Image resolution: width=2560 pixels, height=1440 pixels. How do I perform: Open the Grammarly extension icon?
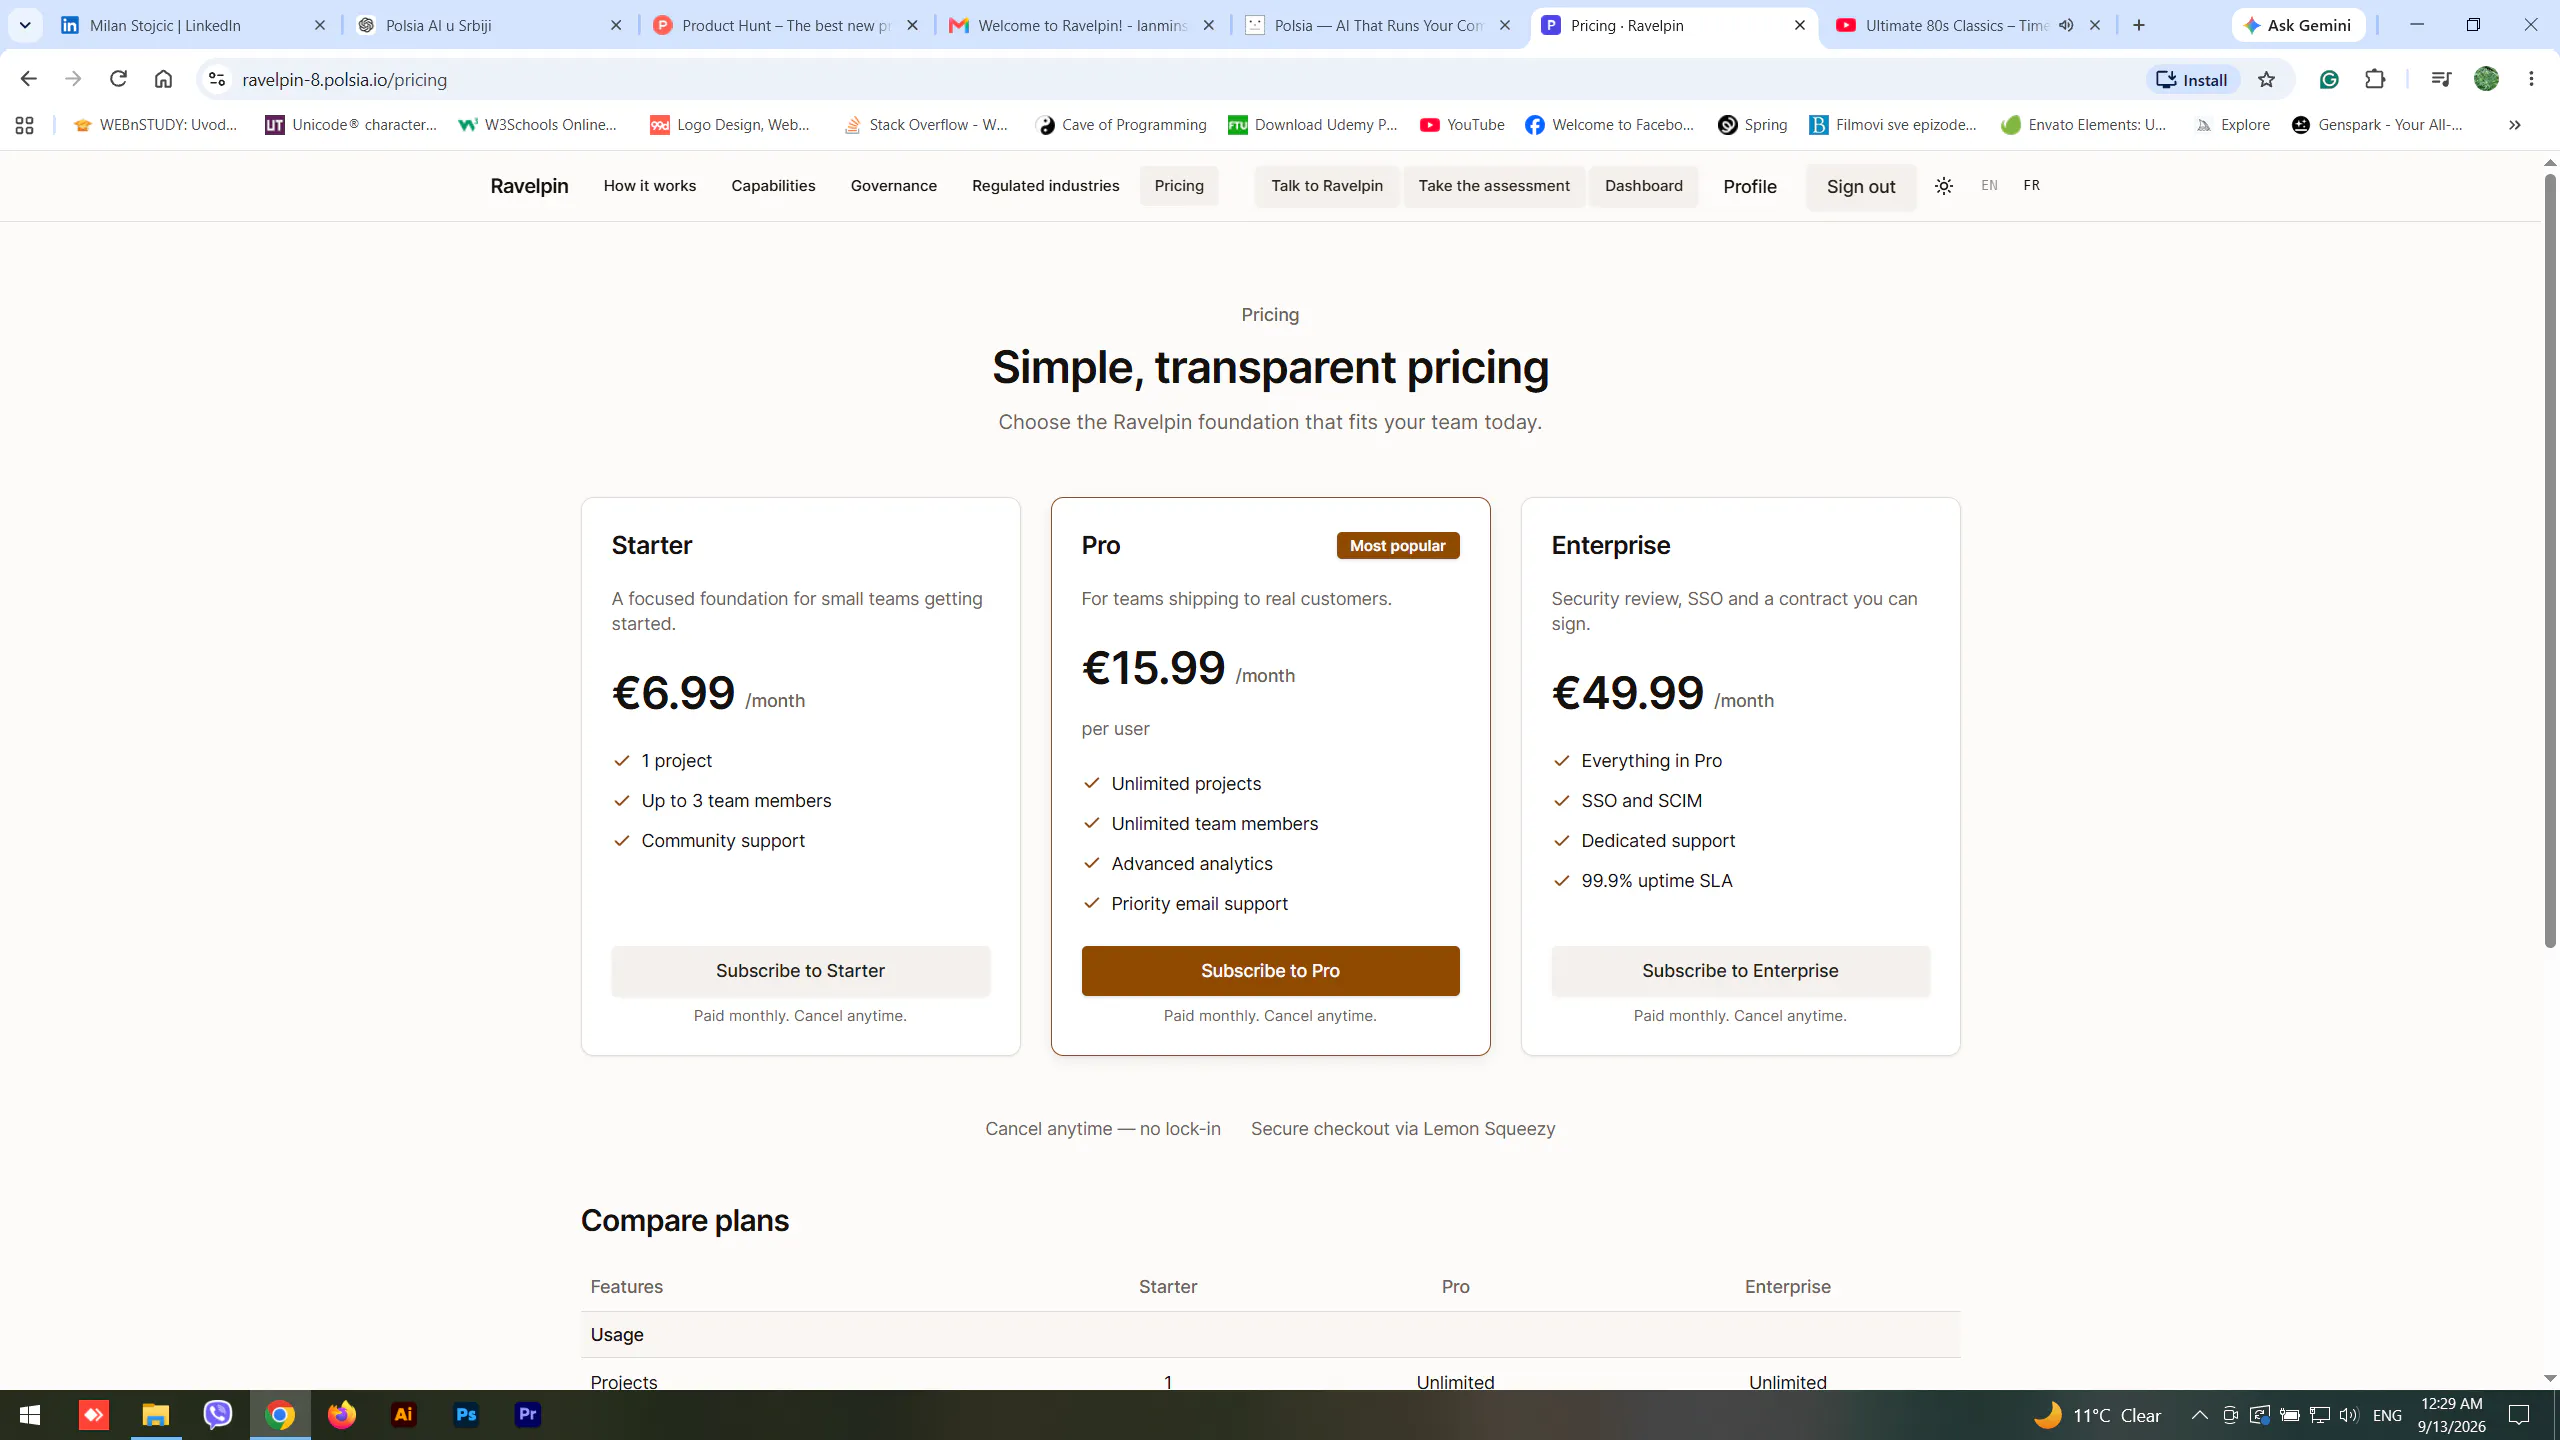pyautogui.click(x=2329, y=79)
